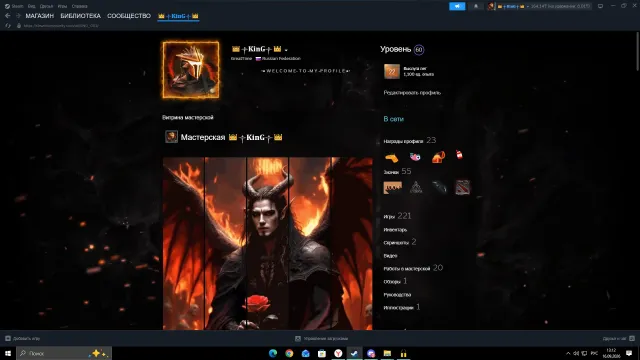
Task: Click the small avatar in the title bar
Action: click(491, 6)
